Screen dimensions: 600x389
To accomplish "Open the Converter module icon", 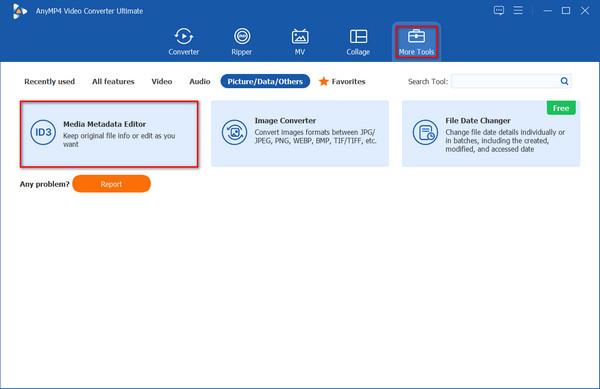I will click(x=184, y=37).
